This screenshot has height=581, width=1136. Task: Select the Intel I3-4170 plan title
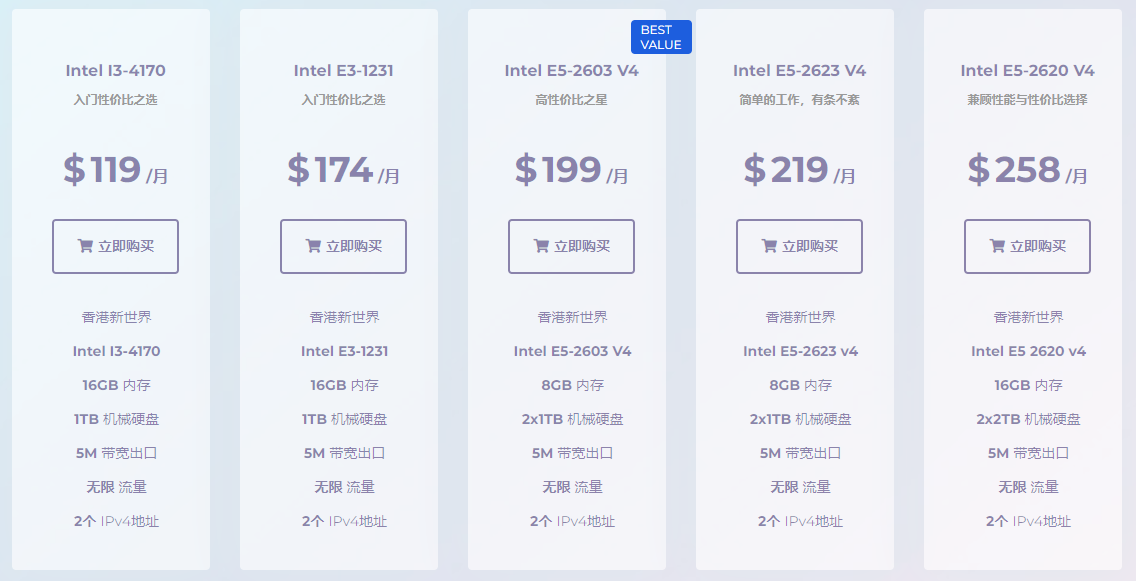pos(115,70)
